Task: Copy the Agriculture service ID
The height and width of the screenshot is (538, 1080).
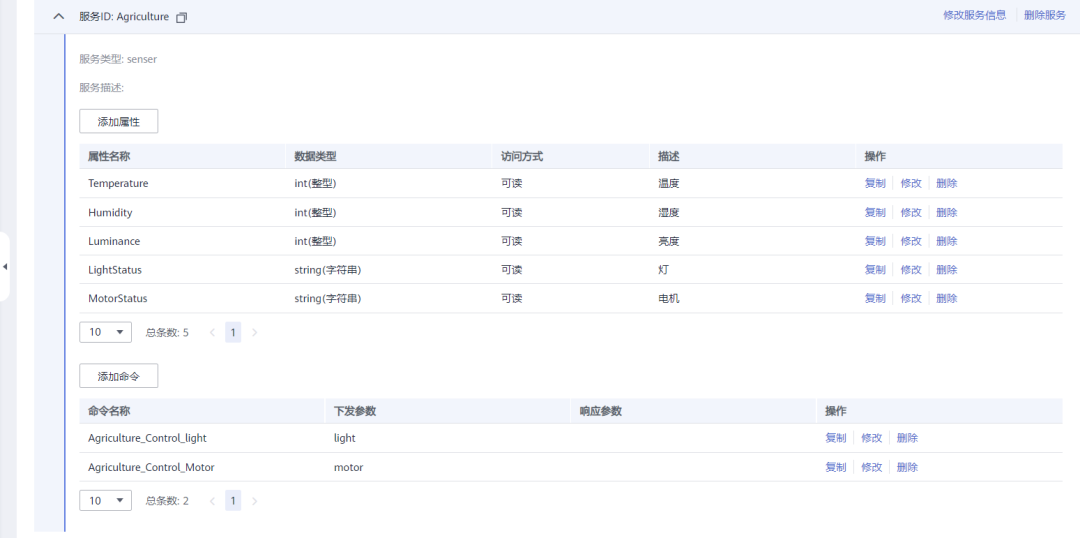Action: point(182,17)
